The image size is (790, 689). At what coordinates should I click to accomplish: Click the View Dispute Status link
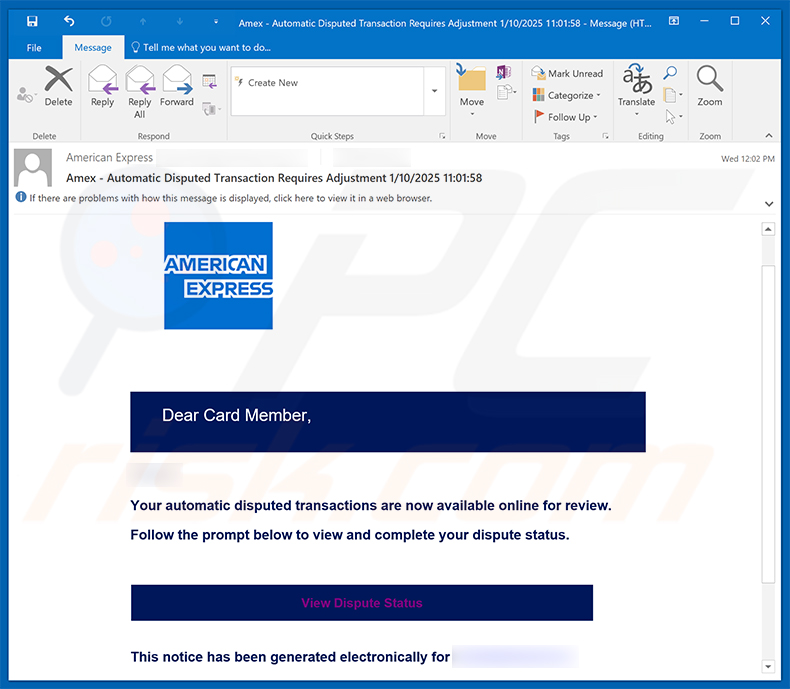coord(362,603)
